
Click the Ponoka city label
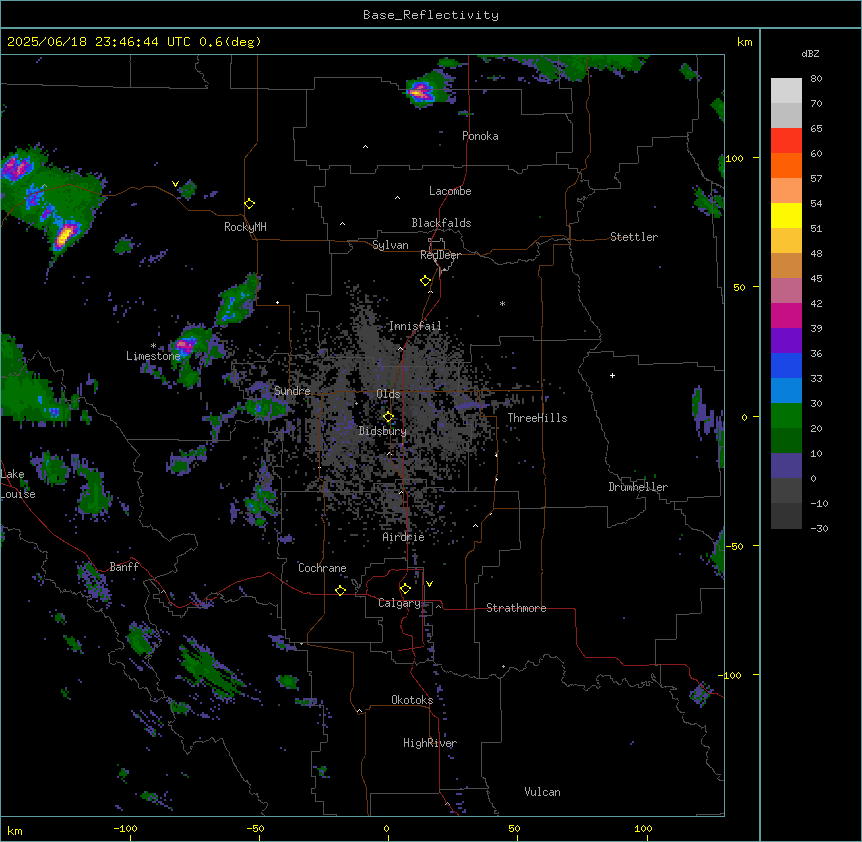coord(480,136)
